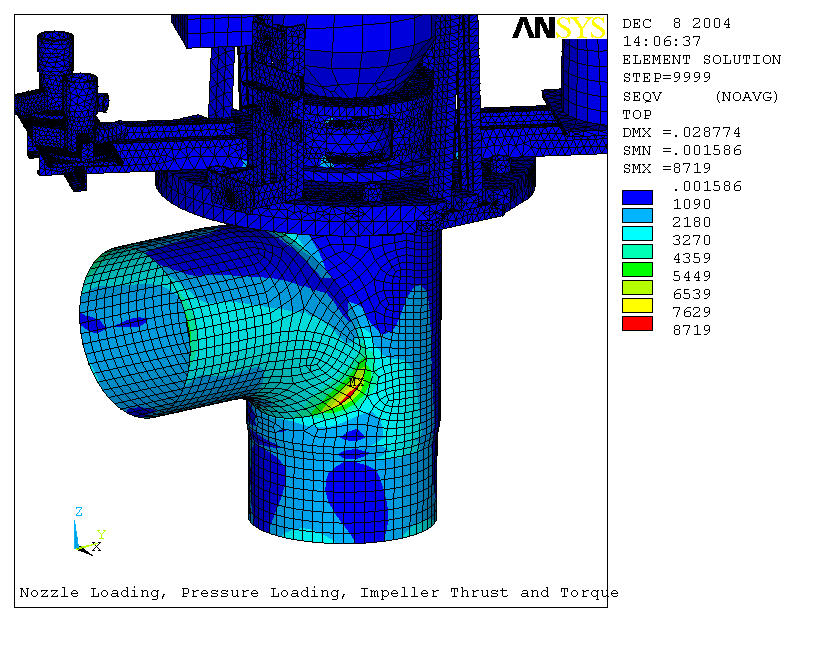
Task: Pick the bright green legend swatch
Action: click(x=637, y=269)
